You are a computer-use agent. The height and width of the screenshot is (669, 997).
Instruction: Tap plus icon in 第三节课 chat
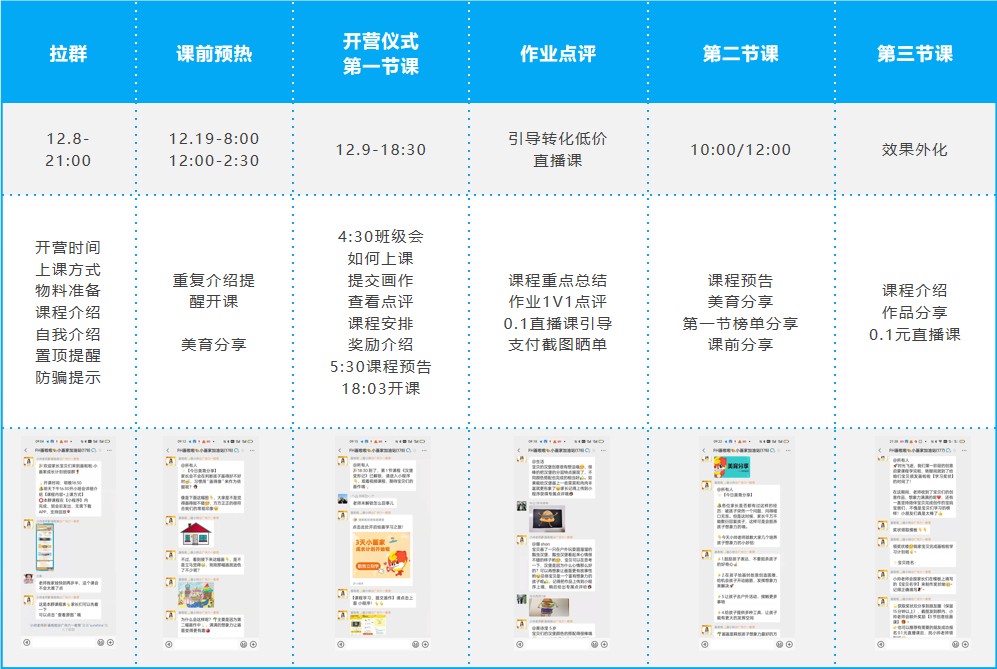coord(966,644)
